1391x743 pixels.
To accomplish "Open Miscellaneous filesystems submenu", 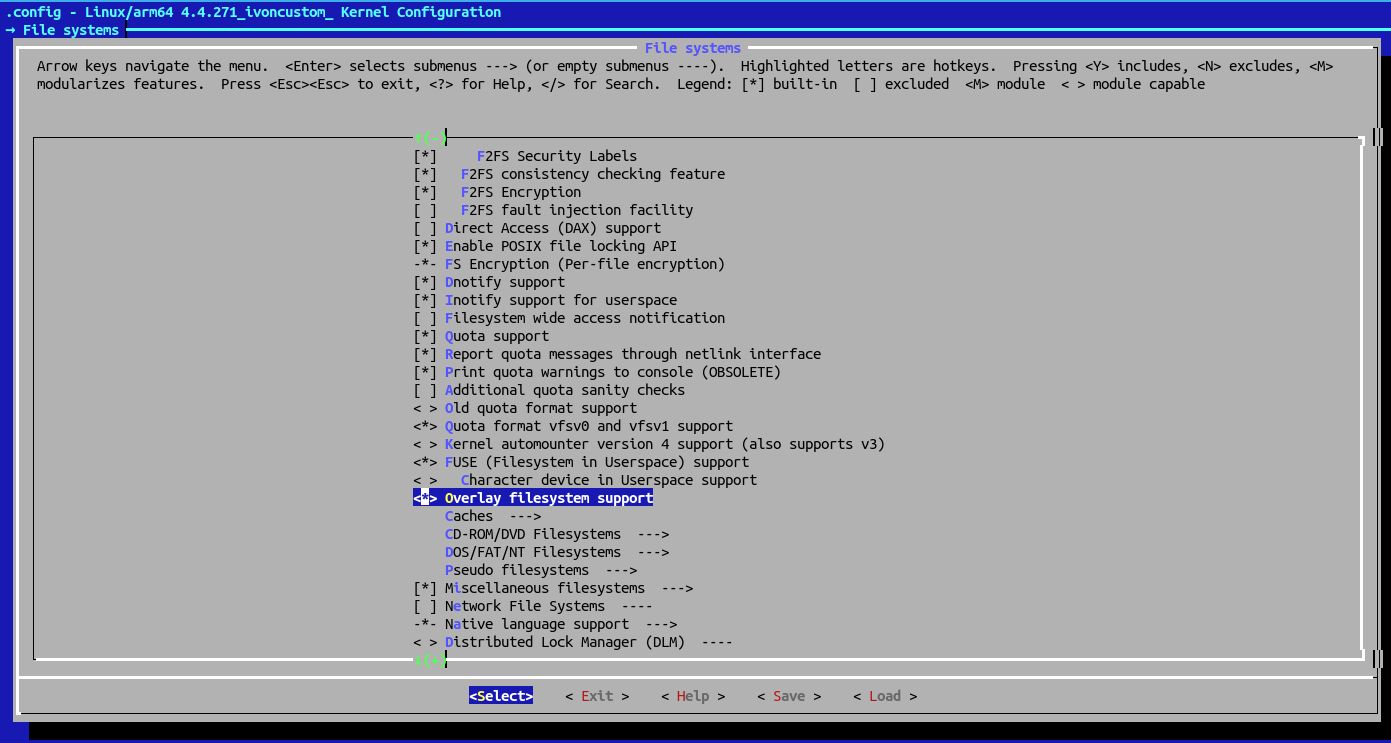I will click(568, 588).
